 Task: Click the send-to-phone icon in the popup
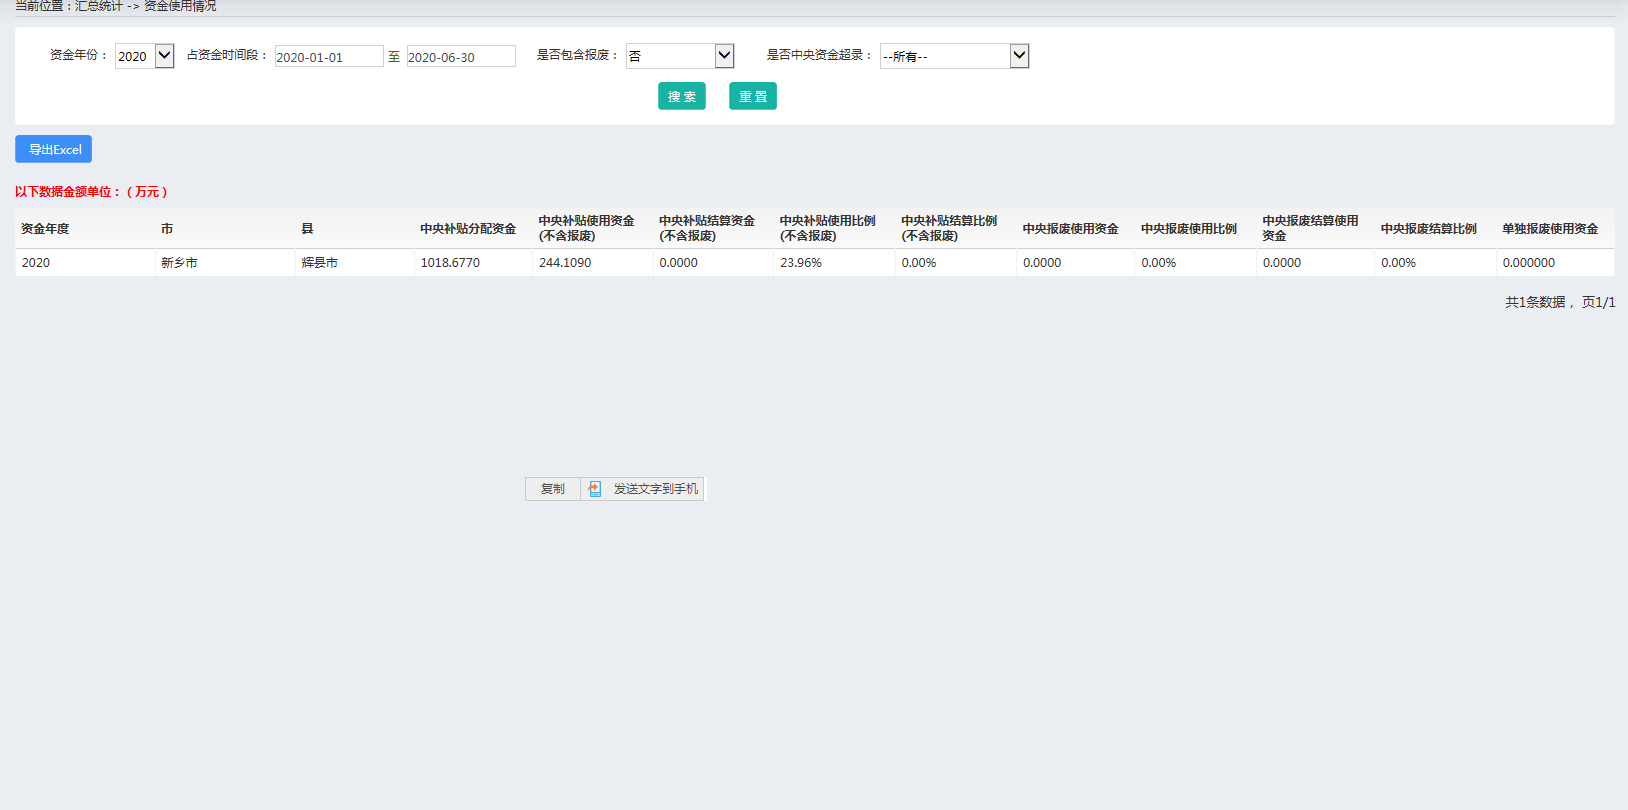click(x=595, y=489)
